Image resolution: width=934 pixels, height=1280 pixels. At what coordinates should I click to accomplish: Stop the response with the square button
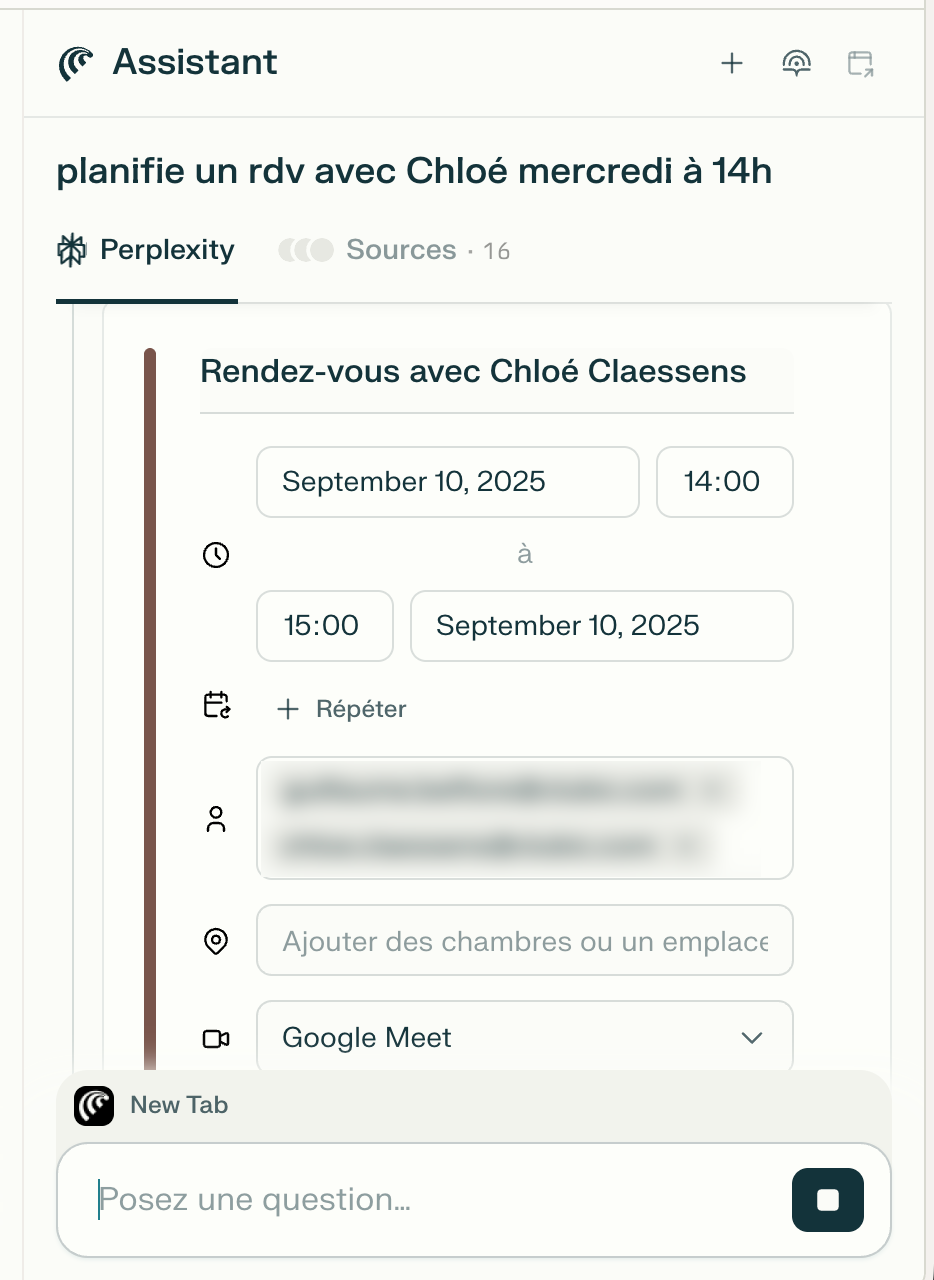pos(828,1200)
